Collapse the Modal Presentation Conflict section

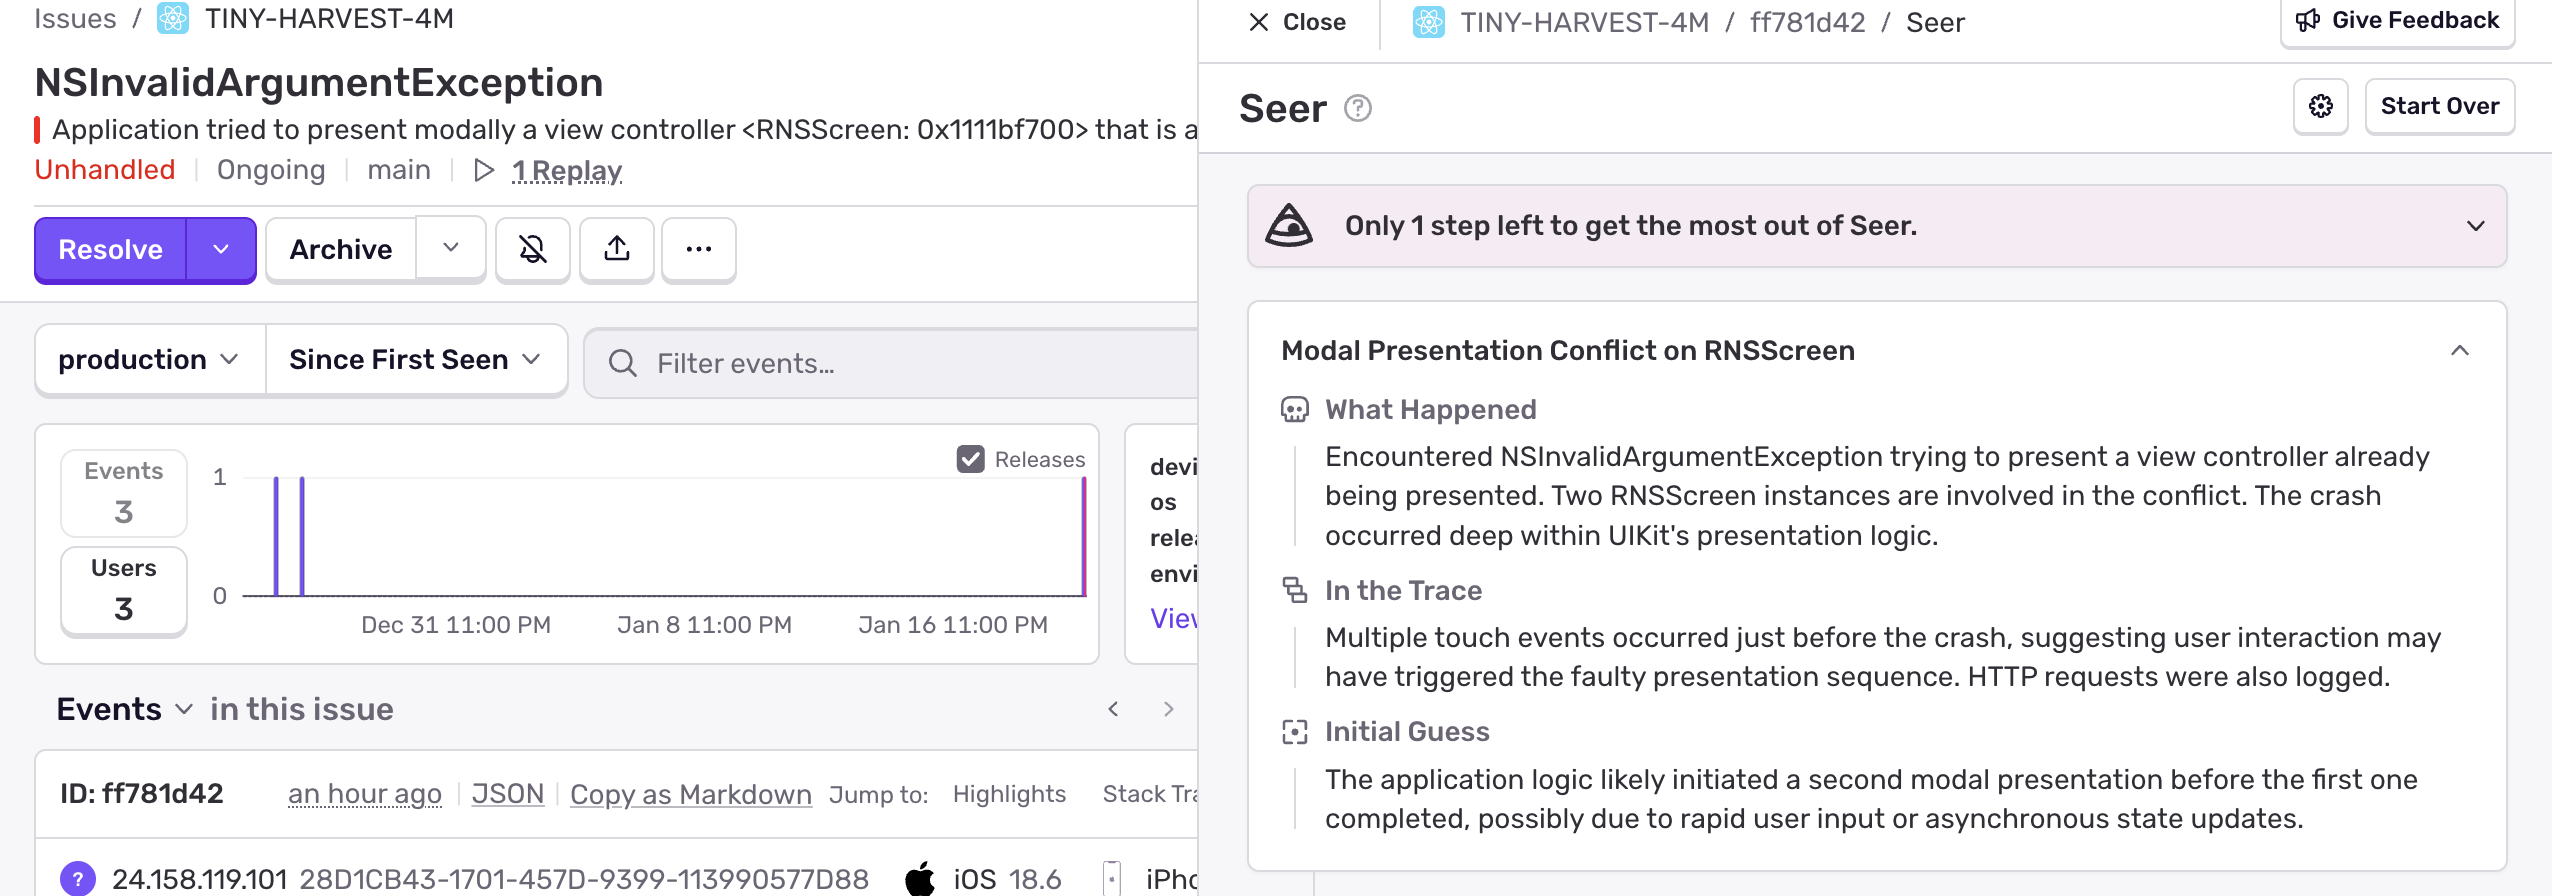[x=2460, y=351]
